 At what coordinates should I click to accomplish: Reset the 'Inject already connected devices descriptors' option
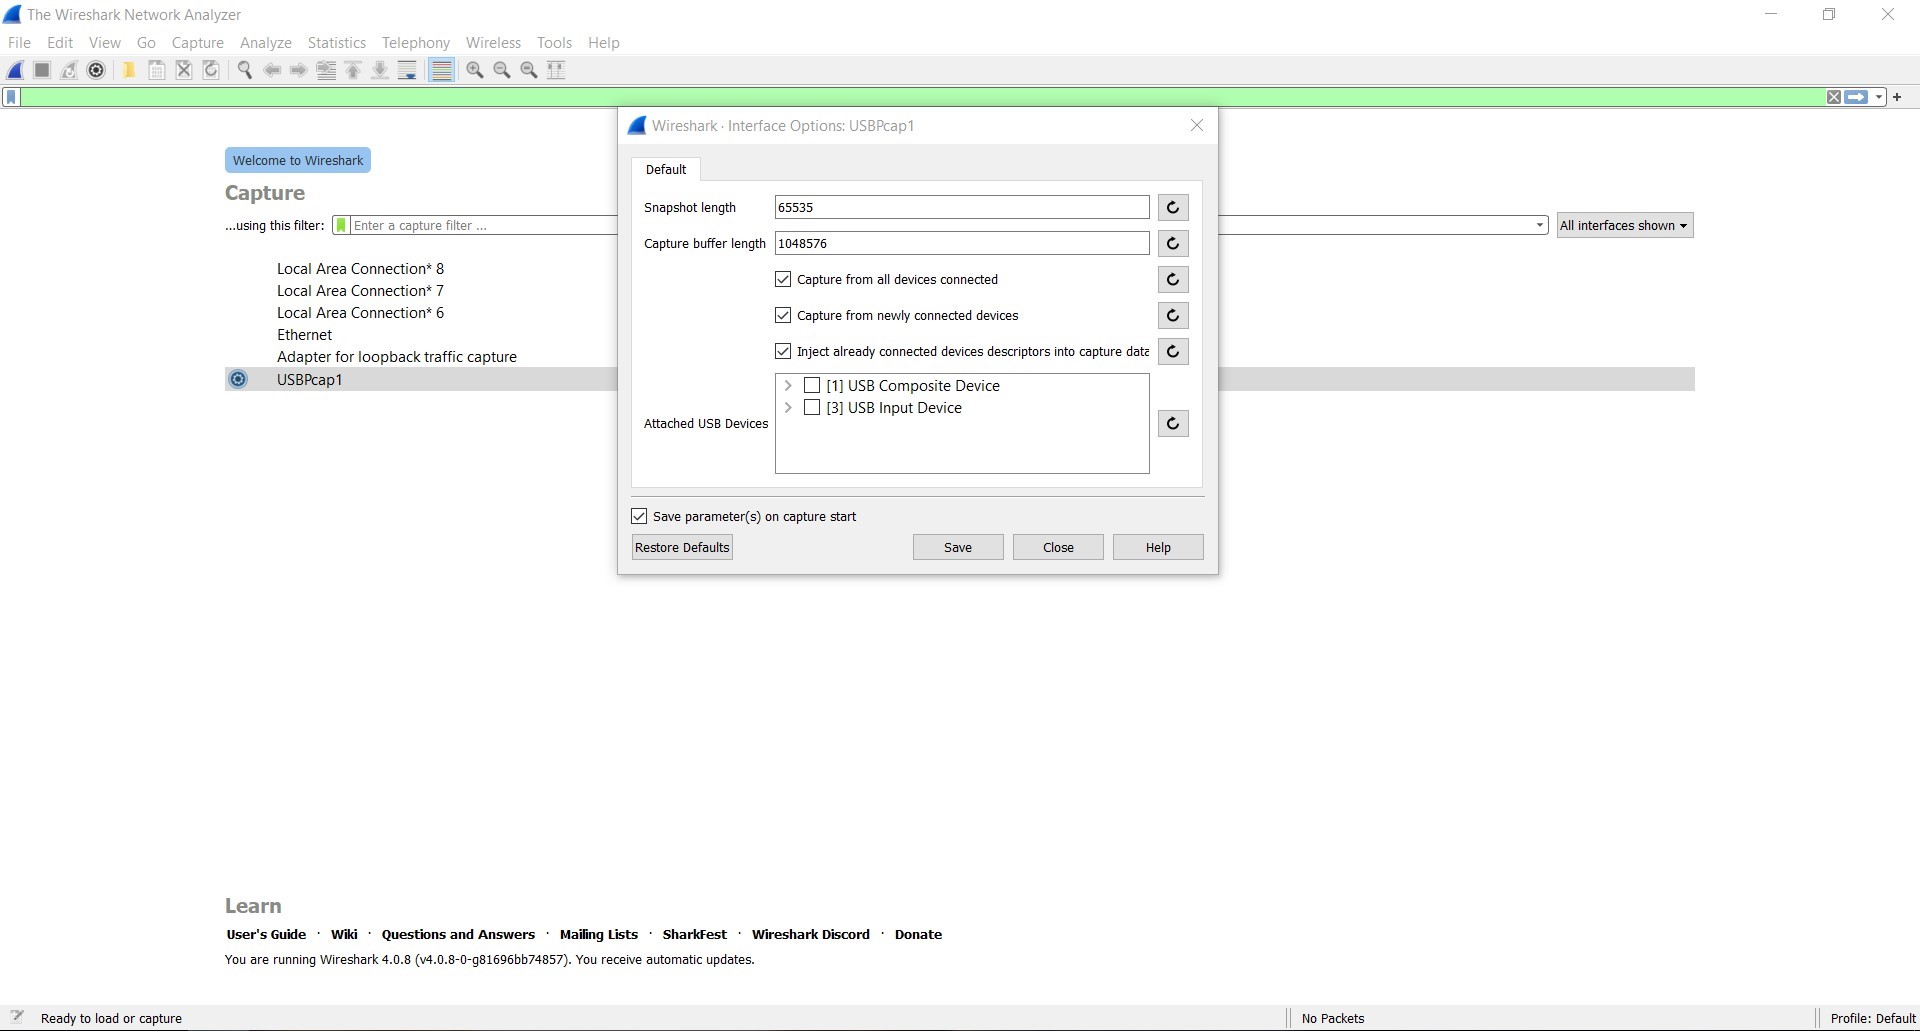click(1173, 351)
